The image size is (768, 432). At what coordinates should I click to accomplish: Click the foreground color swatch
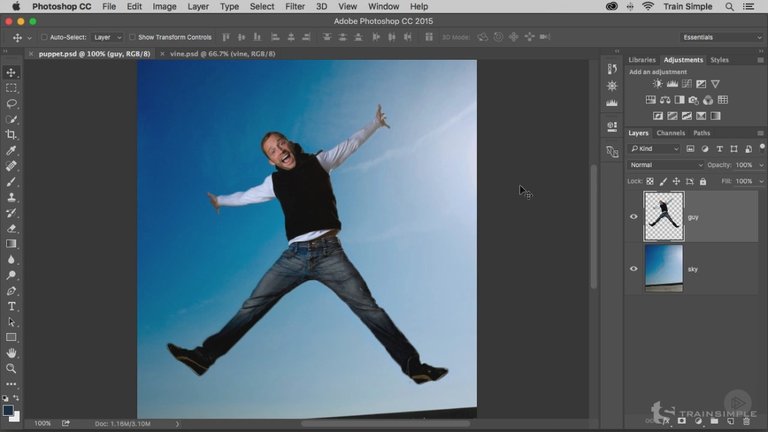point(8,409)
